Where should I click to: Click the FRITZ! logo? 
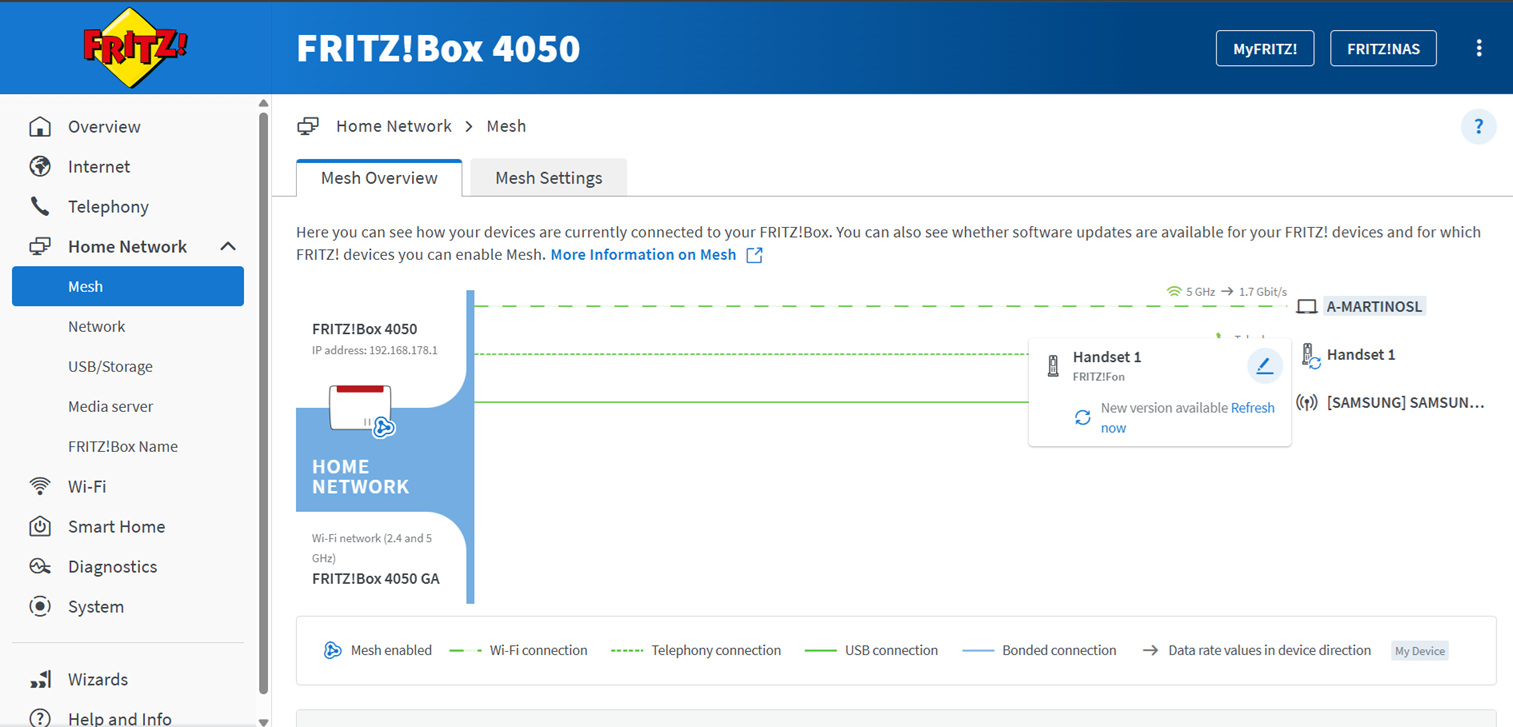pos(134,47)
